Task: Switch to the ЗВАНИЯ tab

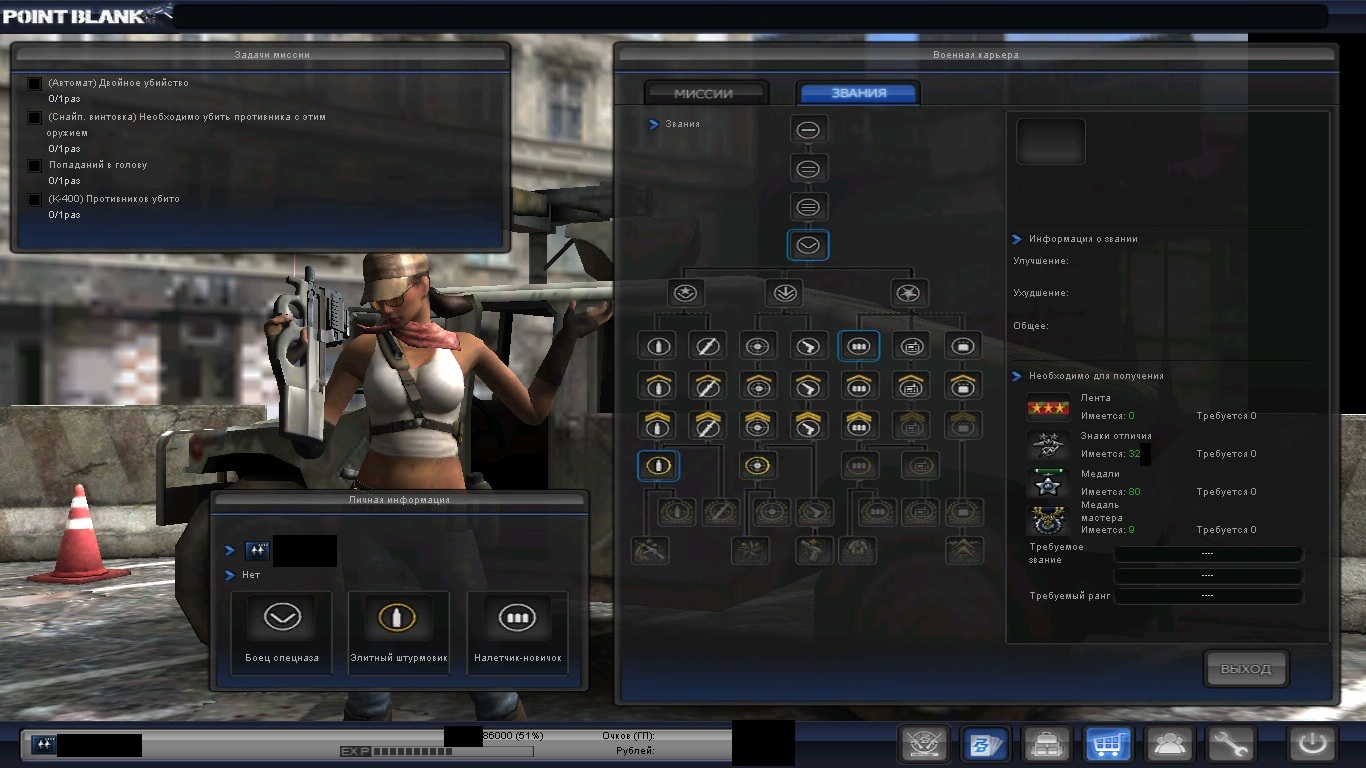Action: pyautogui.click(x=858, y=93)
